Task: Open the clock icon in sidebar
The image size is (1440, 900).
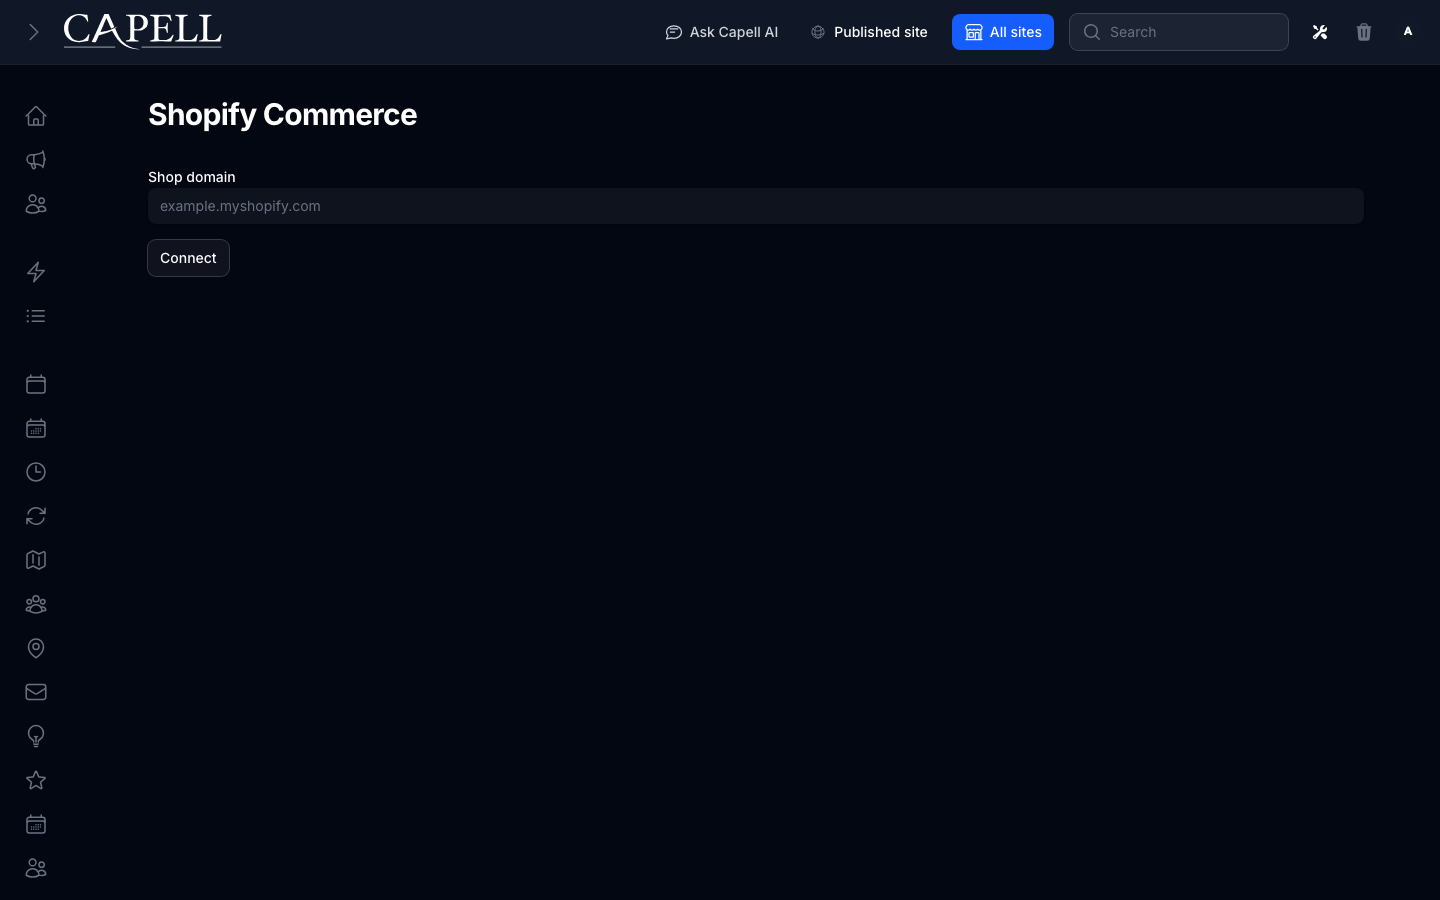Action: [36, 472]
